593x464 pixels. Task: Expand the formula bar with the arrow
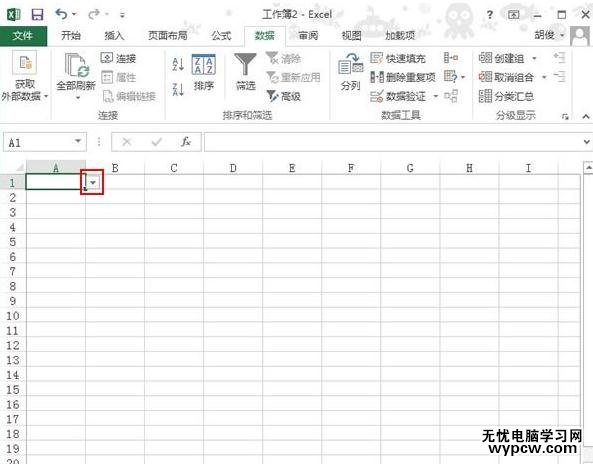(586, 142)
